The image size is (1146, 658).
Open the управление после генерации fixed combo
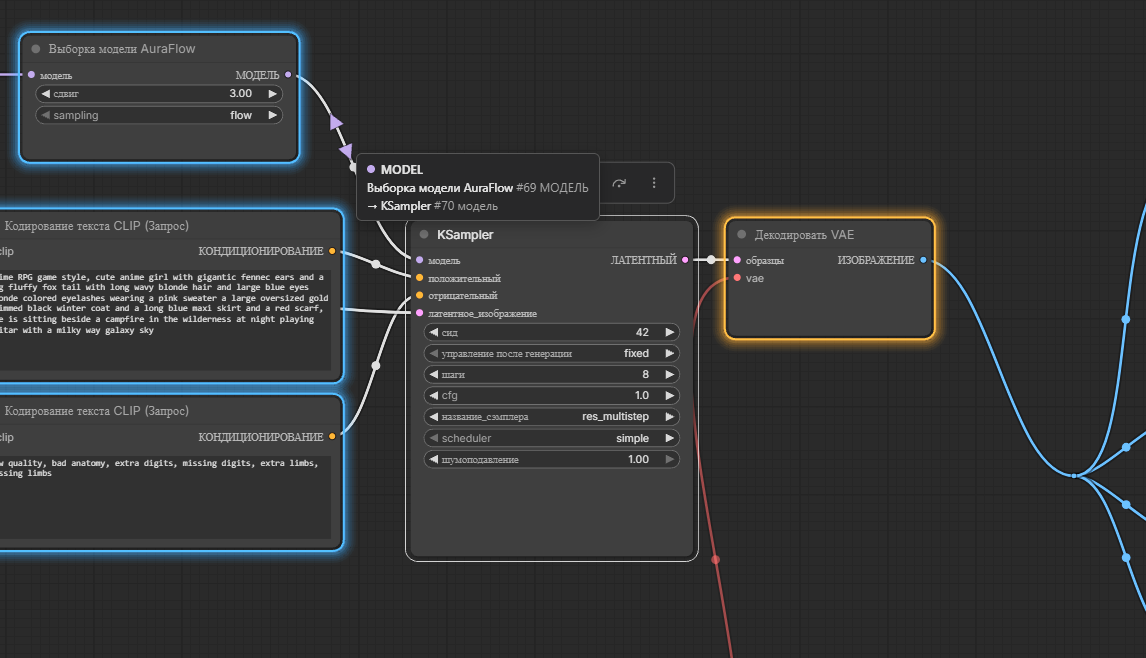coord(552,353)
